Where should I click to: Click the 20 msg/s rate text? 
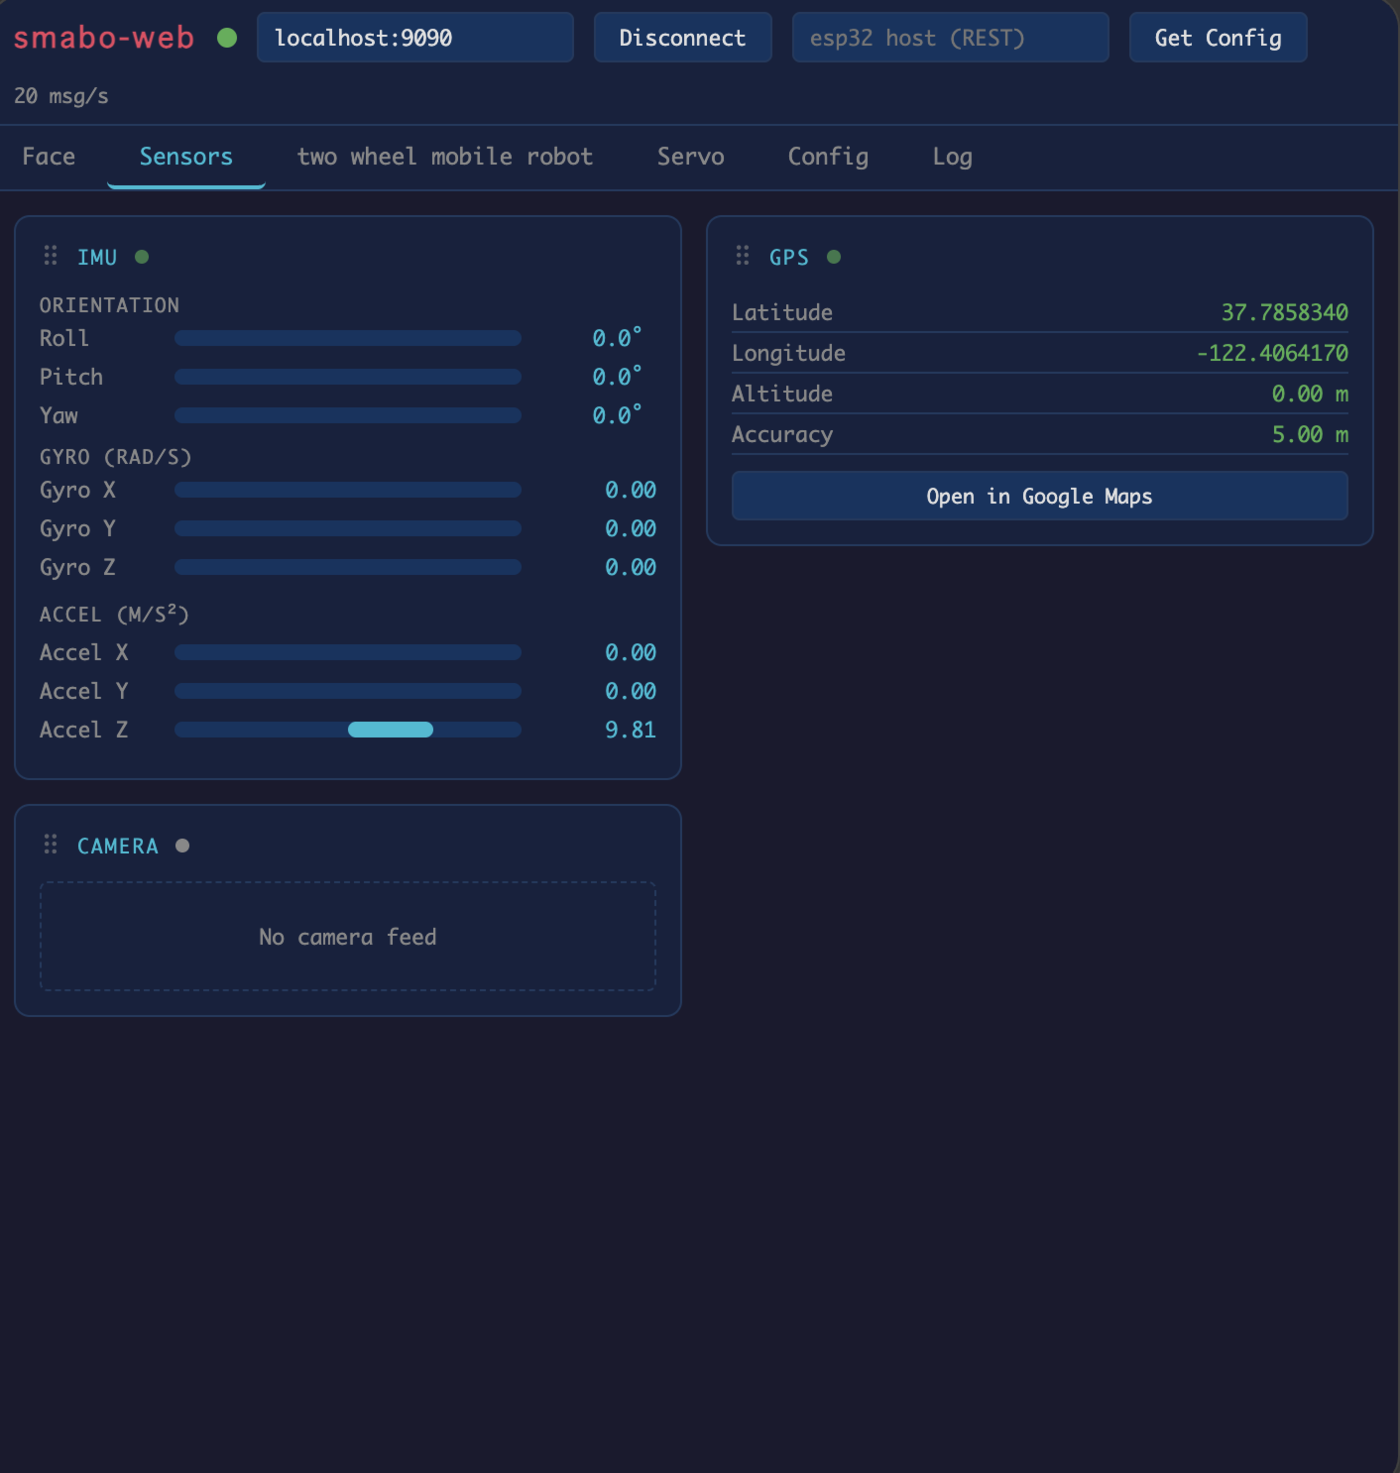(61, 96)
